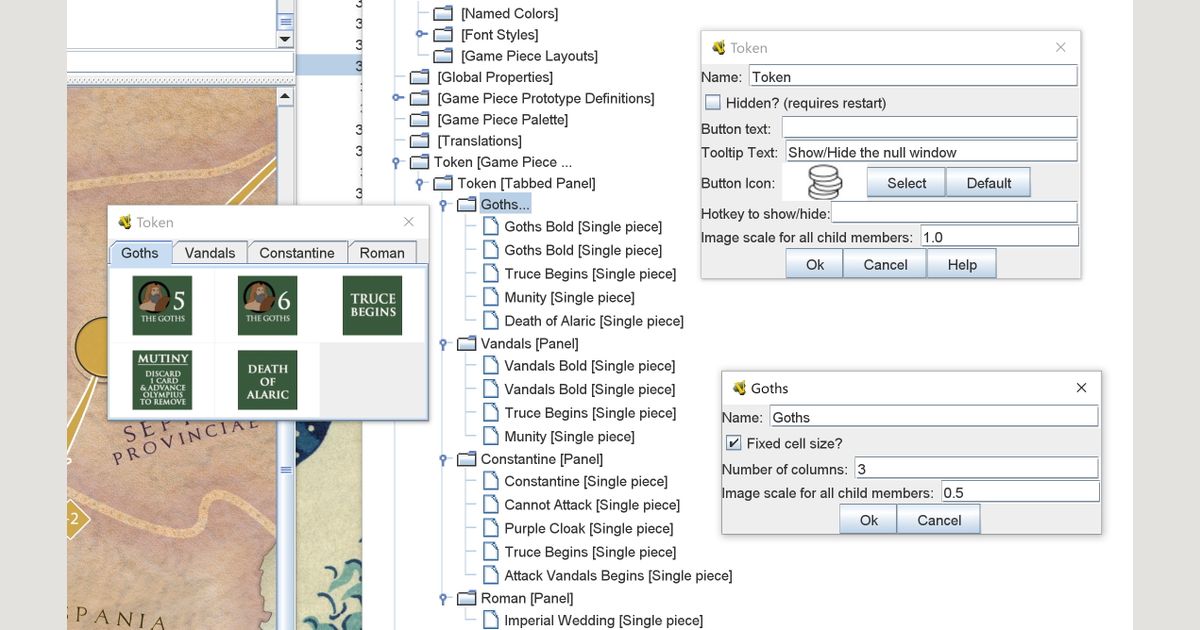
Task: Expand the Vandals Panel tree node
Action: 441,343
